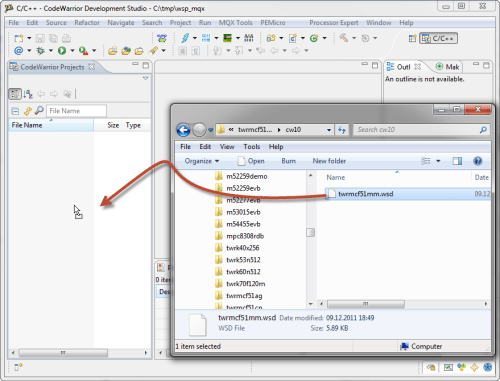500x381 pixels.
Task: Click the Open button in Explorer toolbar
Action: [251, 161]
